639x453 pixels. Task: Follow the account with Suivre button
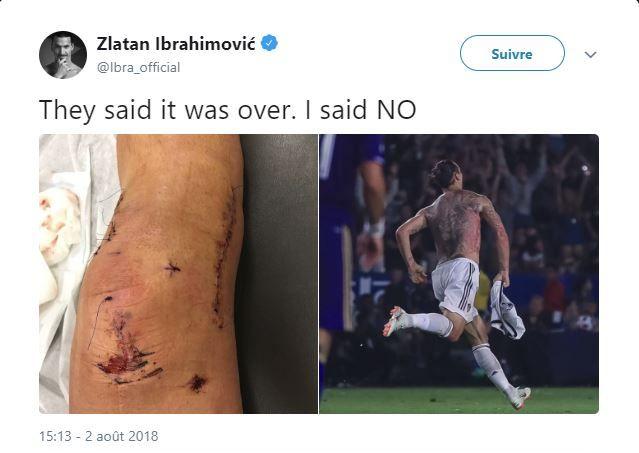(512, 53)
